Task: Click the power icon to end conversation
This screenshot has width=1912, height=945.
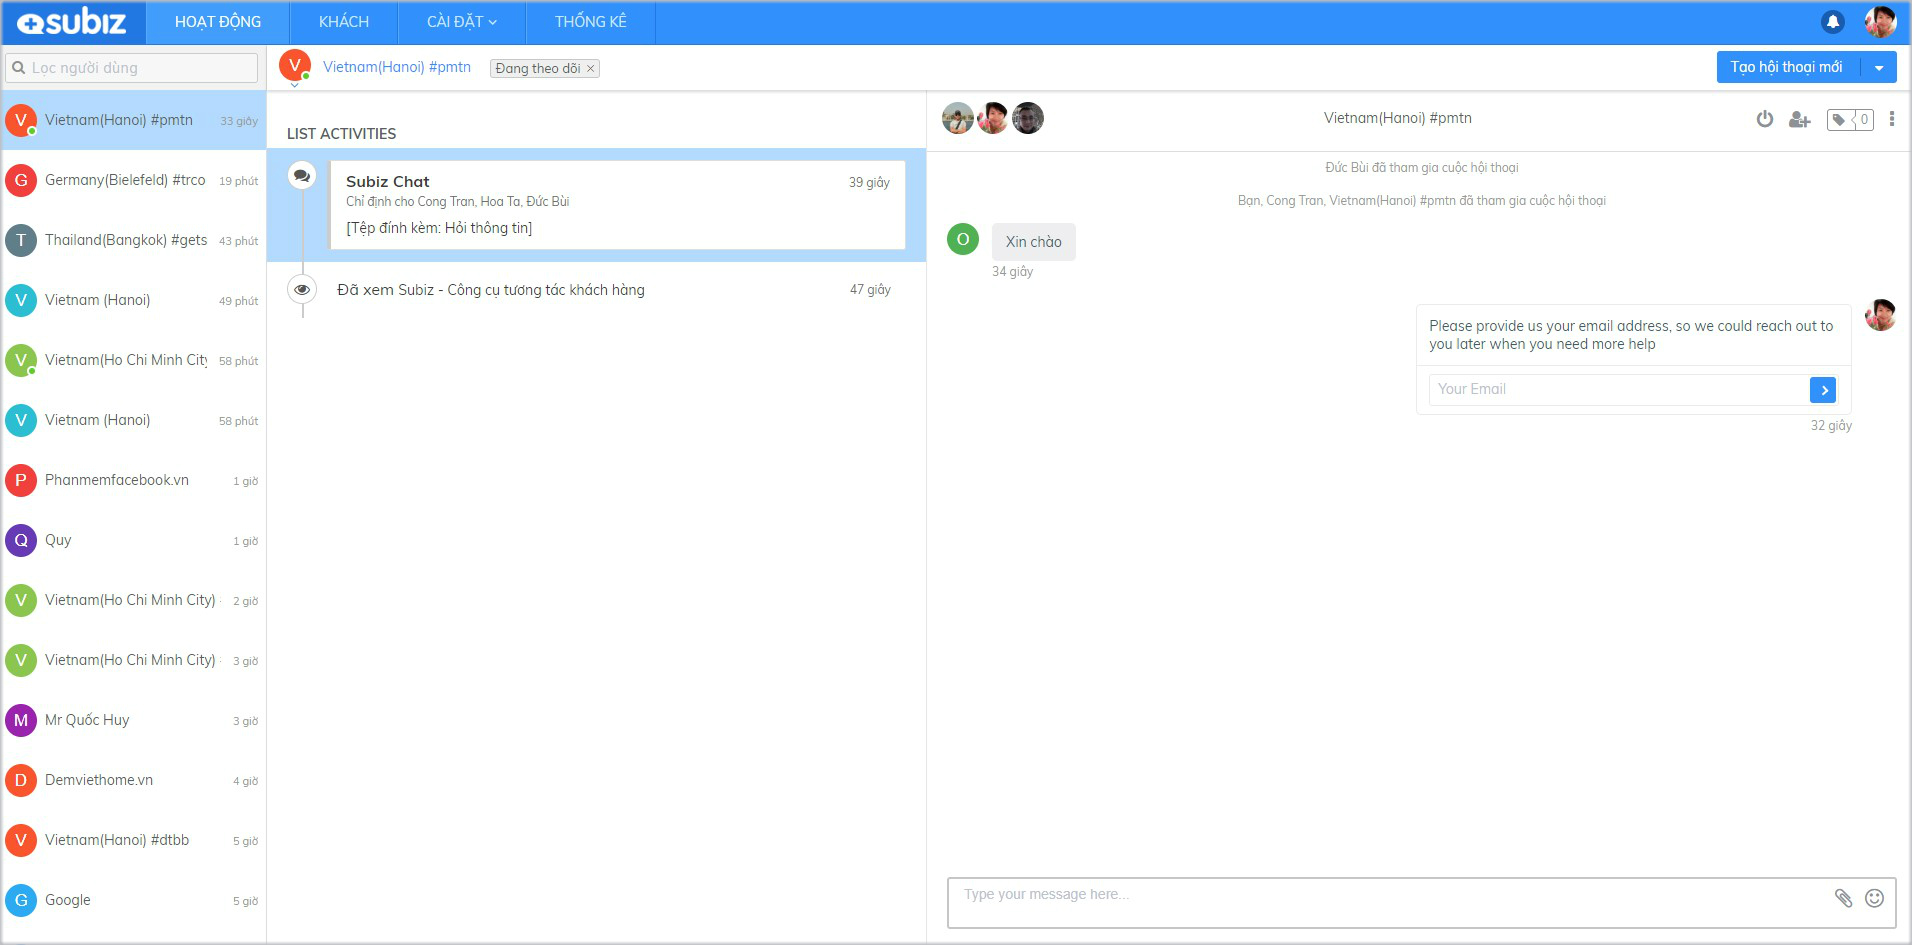Action: [x=1765, y=119]
